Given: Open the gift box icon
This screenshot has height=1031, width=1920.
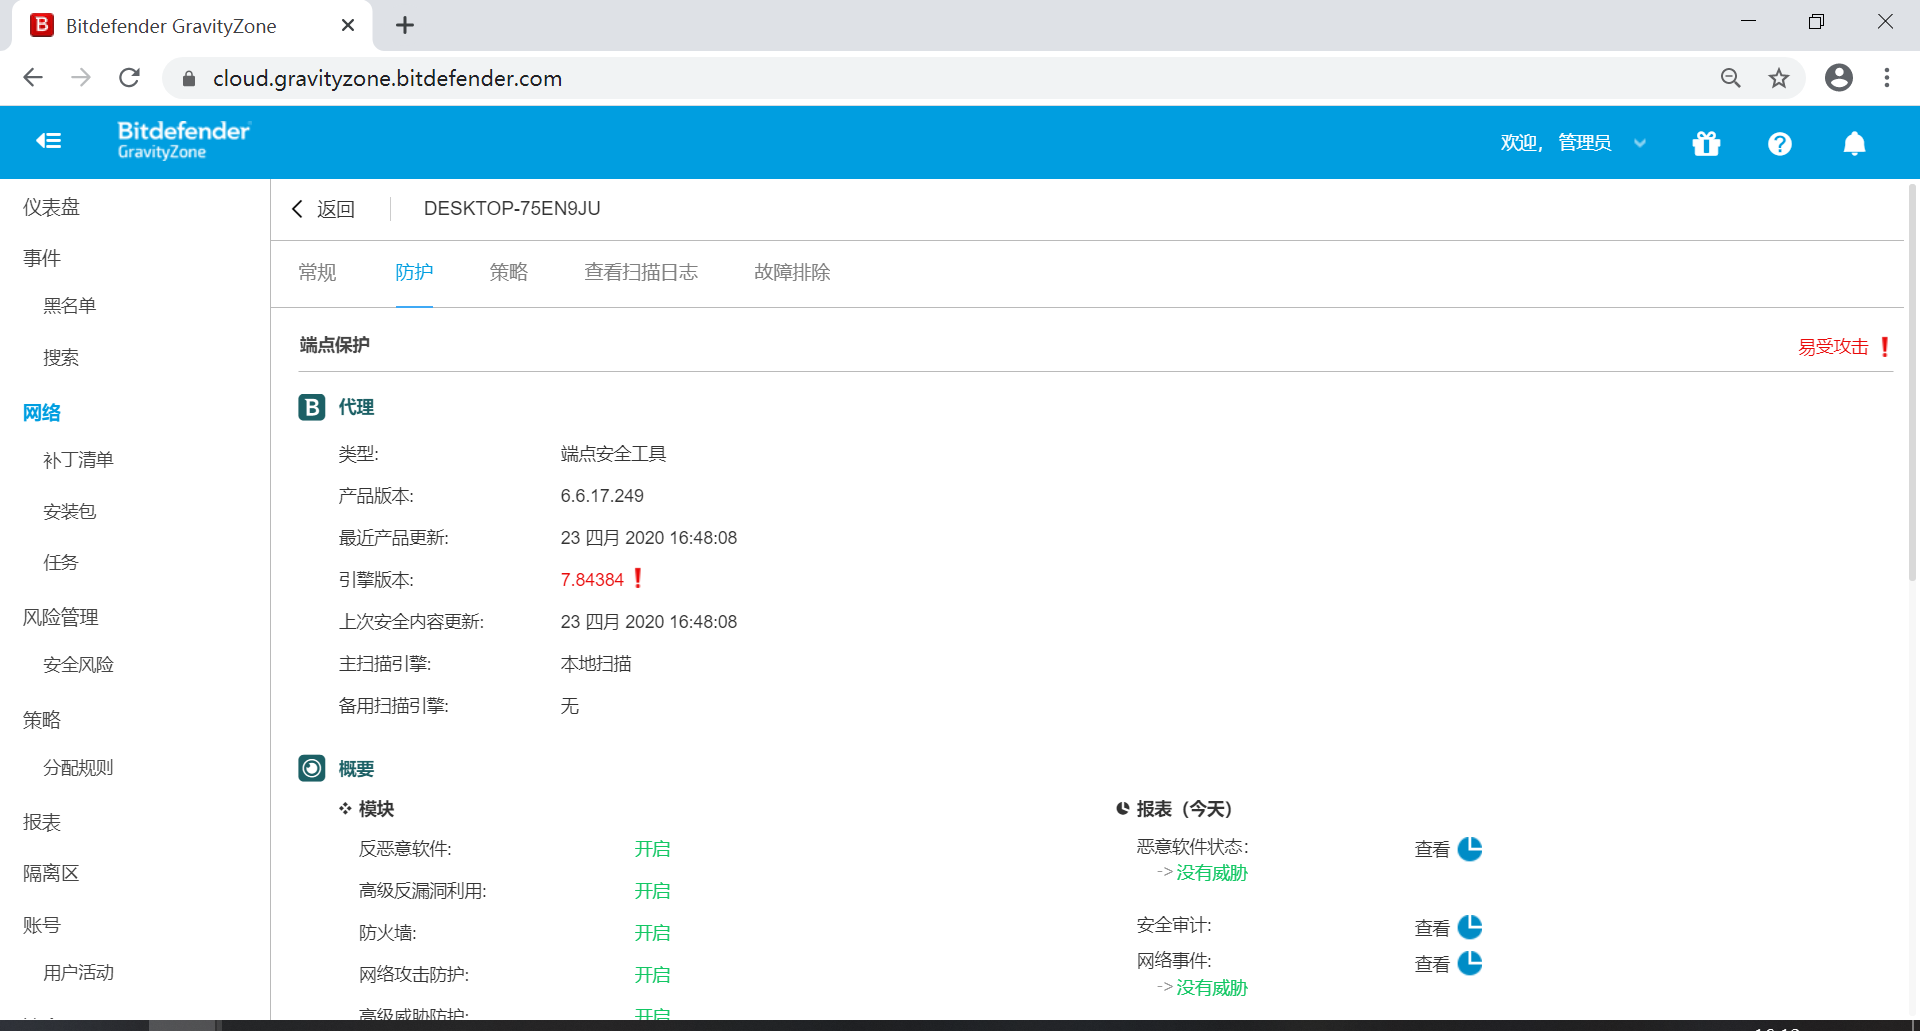Looking at the screenshot, I should coord(1706,144).
